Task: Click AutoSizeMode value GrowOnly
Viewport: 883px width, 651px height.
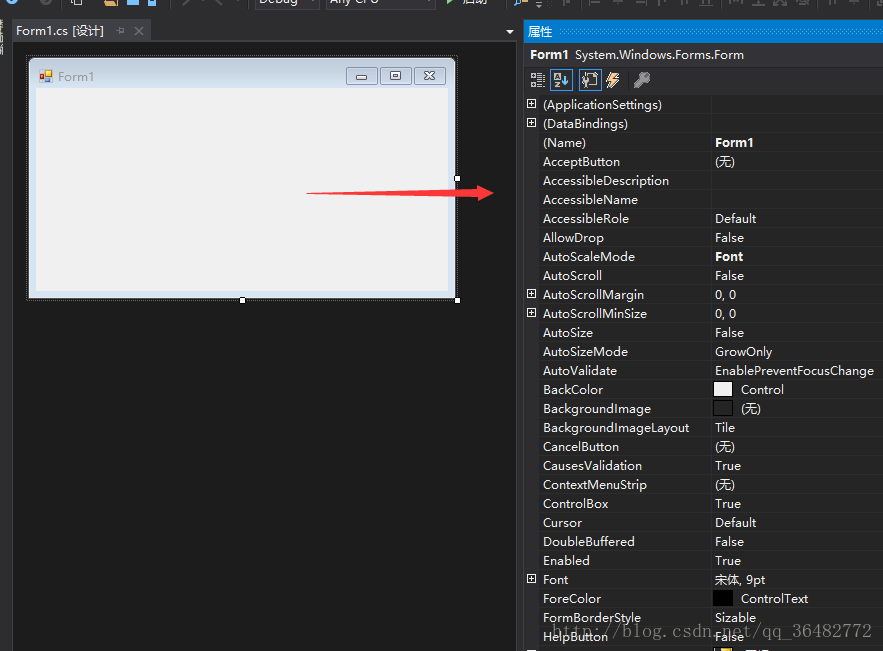Action: click(x=743, y=352)
